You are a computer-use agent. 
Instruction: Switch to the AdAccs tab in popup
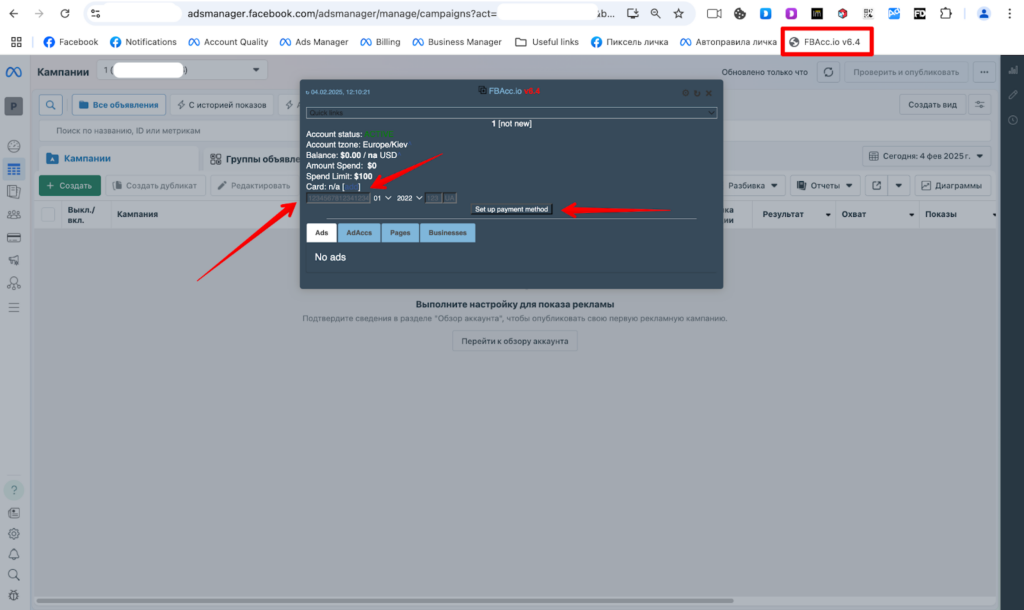[x=359, y=233]
